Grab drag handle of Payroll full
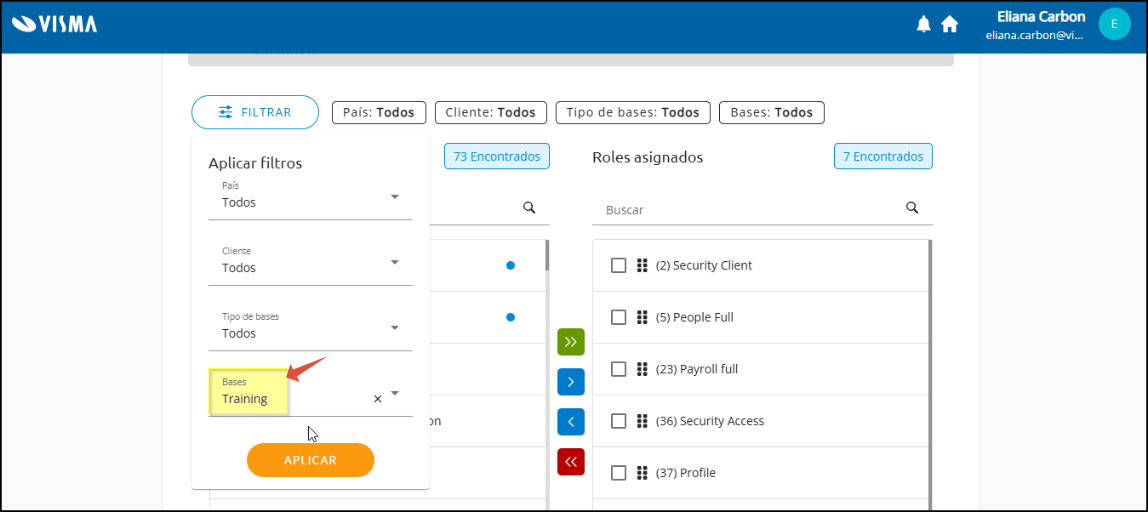 point(642,369)
